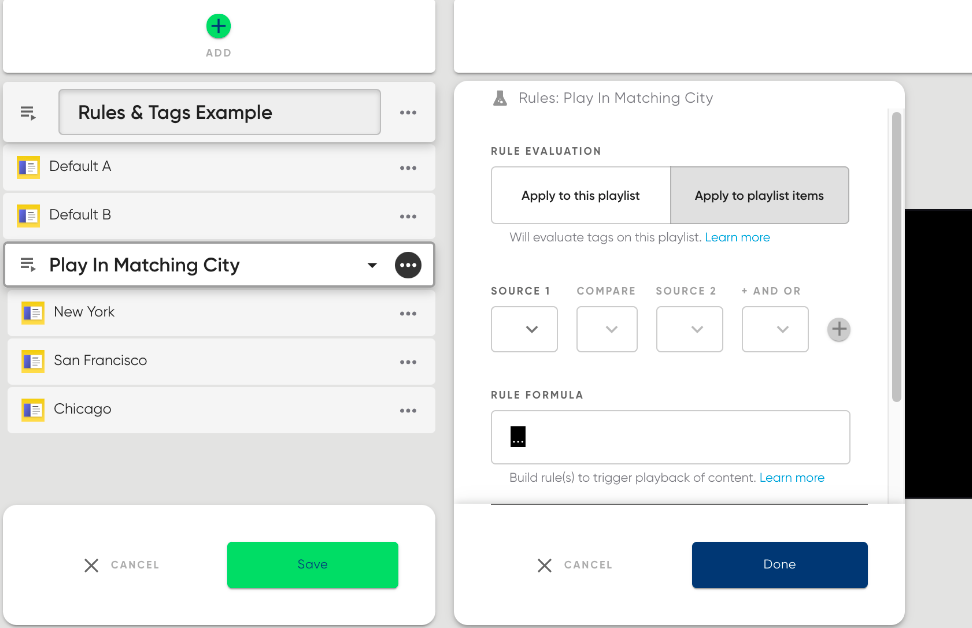The height and width of the screenshot is (628, 972).
Task: Click the Save button
Action: coord(312,565)
